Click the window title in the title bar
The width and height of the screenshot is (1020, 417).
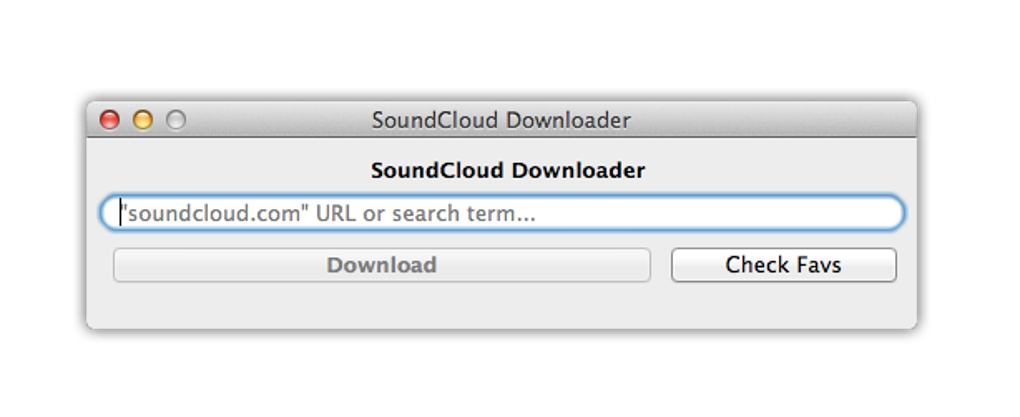click(x=501, y=120)
